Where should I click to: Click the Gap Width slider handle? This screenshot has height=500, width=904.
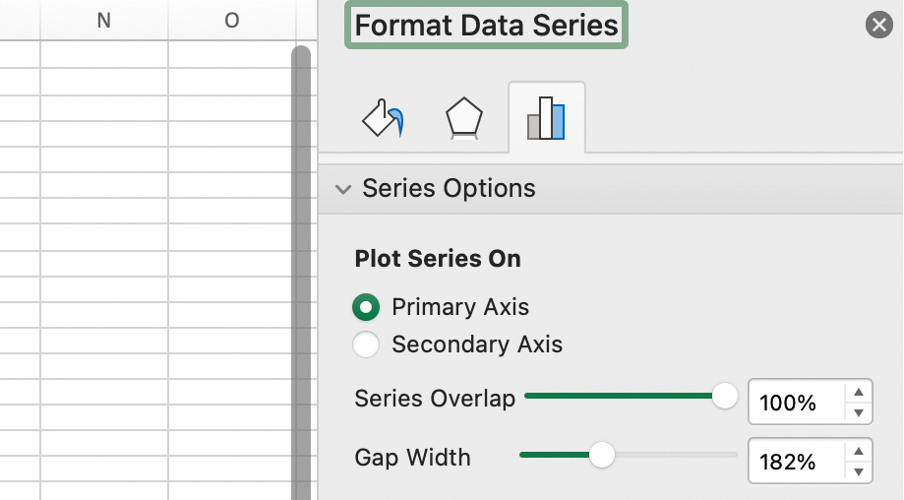coord(601,455)
